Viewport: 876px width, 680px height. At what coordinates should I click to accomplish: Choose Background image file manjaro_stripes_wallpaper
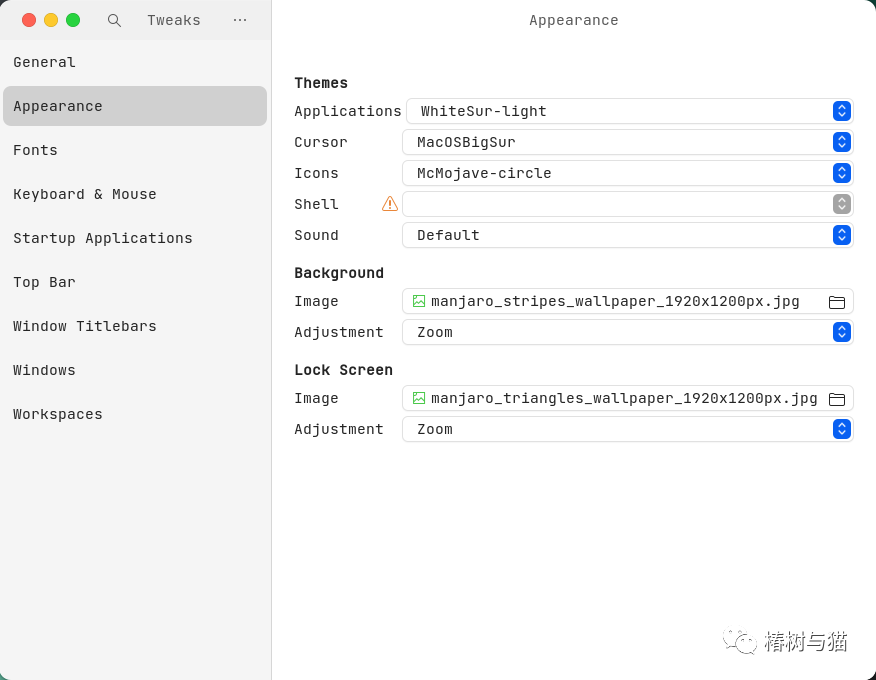(x=615, y=301)
